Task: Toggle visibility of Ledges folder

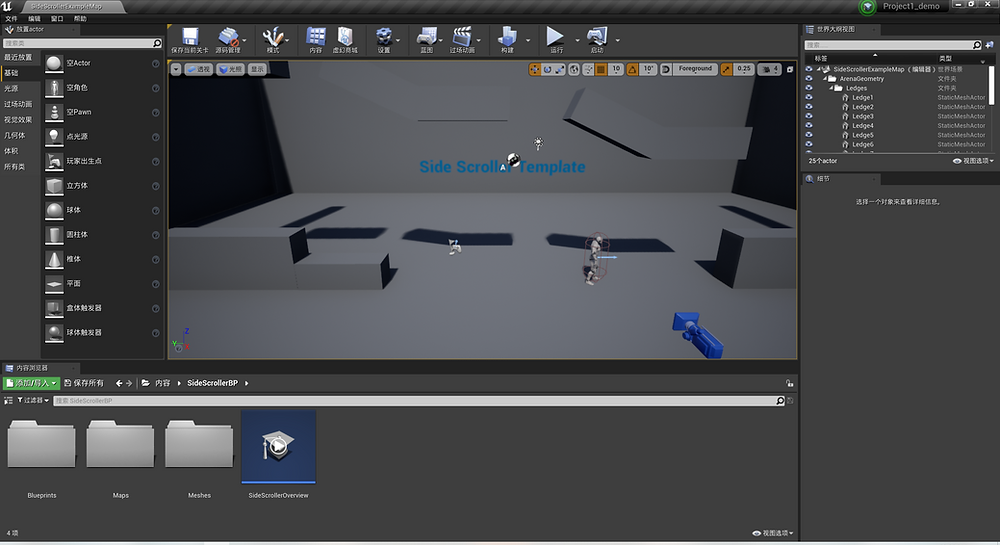Action: coord(809,88)
